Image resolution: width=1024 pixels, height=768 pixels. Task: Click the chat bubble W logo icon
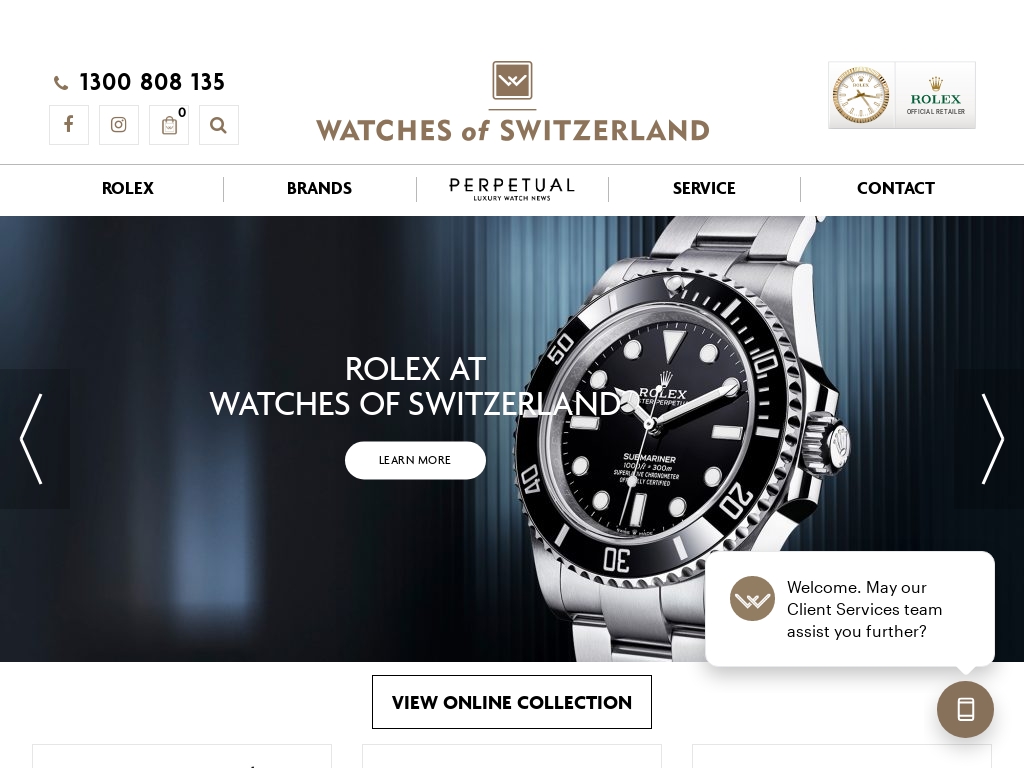pyautogui.click(x=752, y=598)
